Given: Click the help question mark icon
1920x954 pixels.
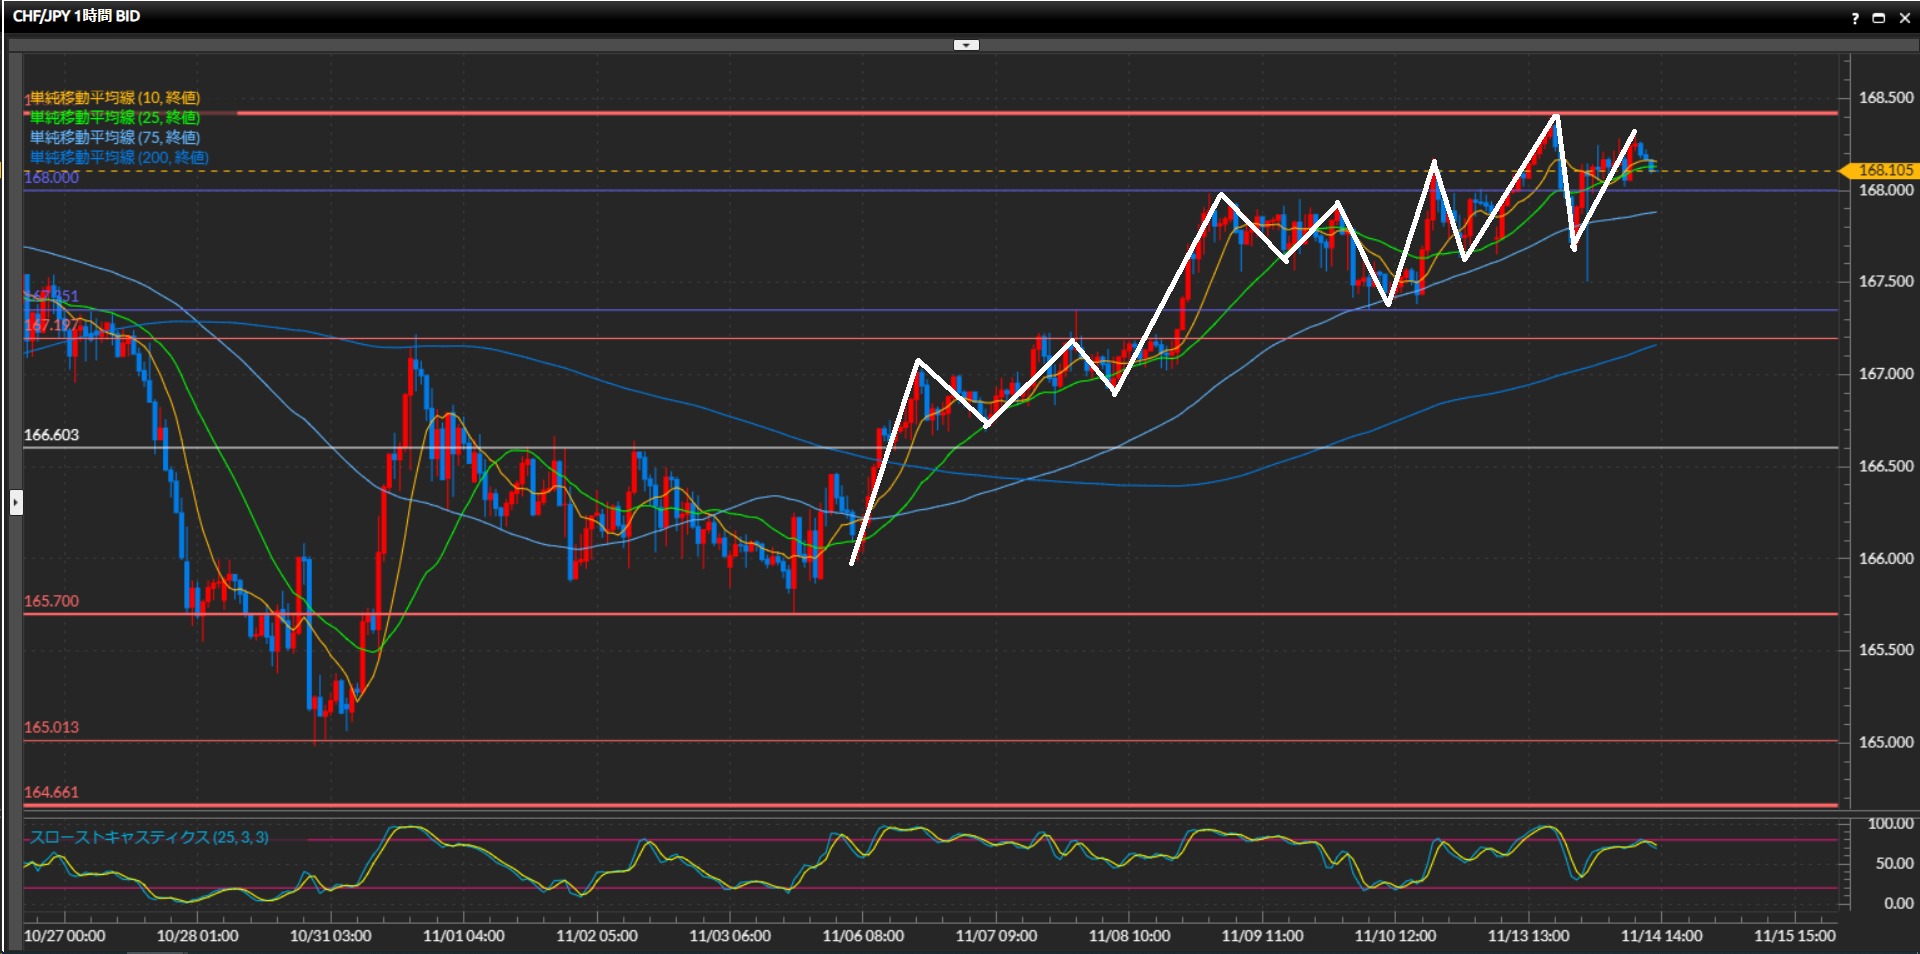Looking at the screenshot, I should pyautogui.click(x=1855, y=18).
